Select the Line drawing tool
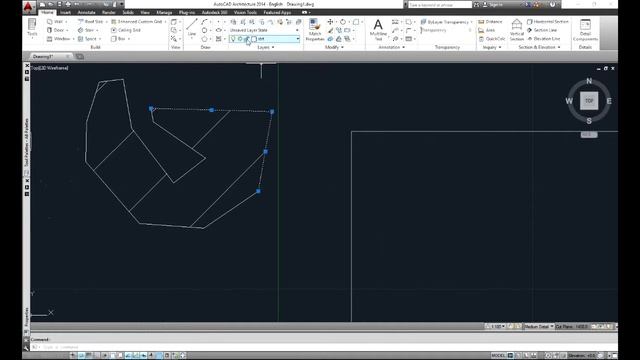Viewport: 640px width, 360px height. pos(192,28)
